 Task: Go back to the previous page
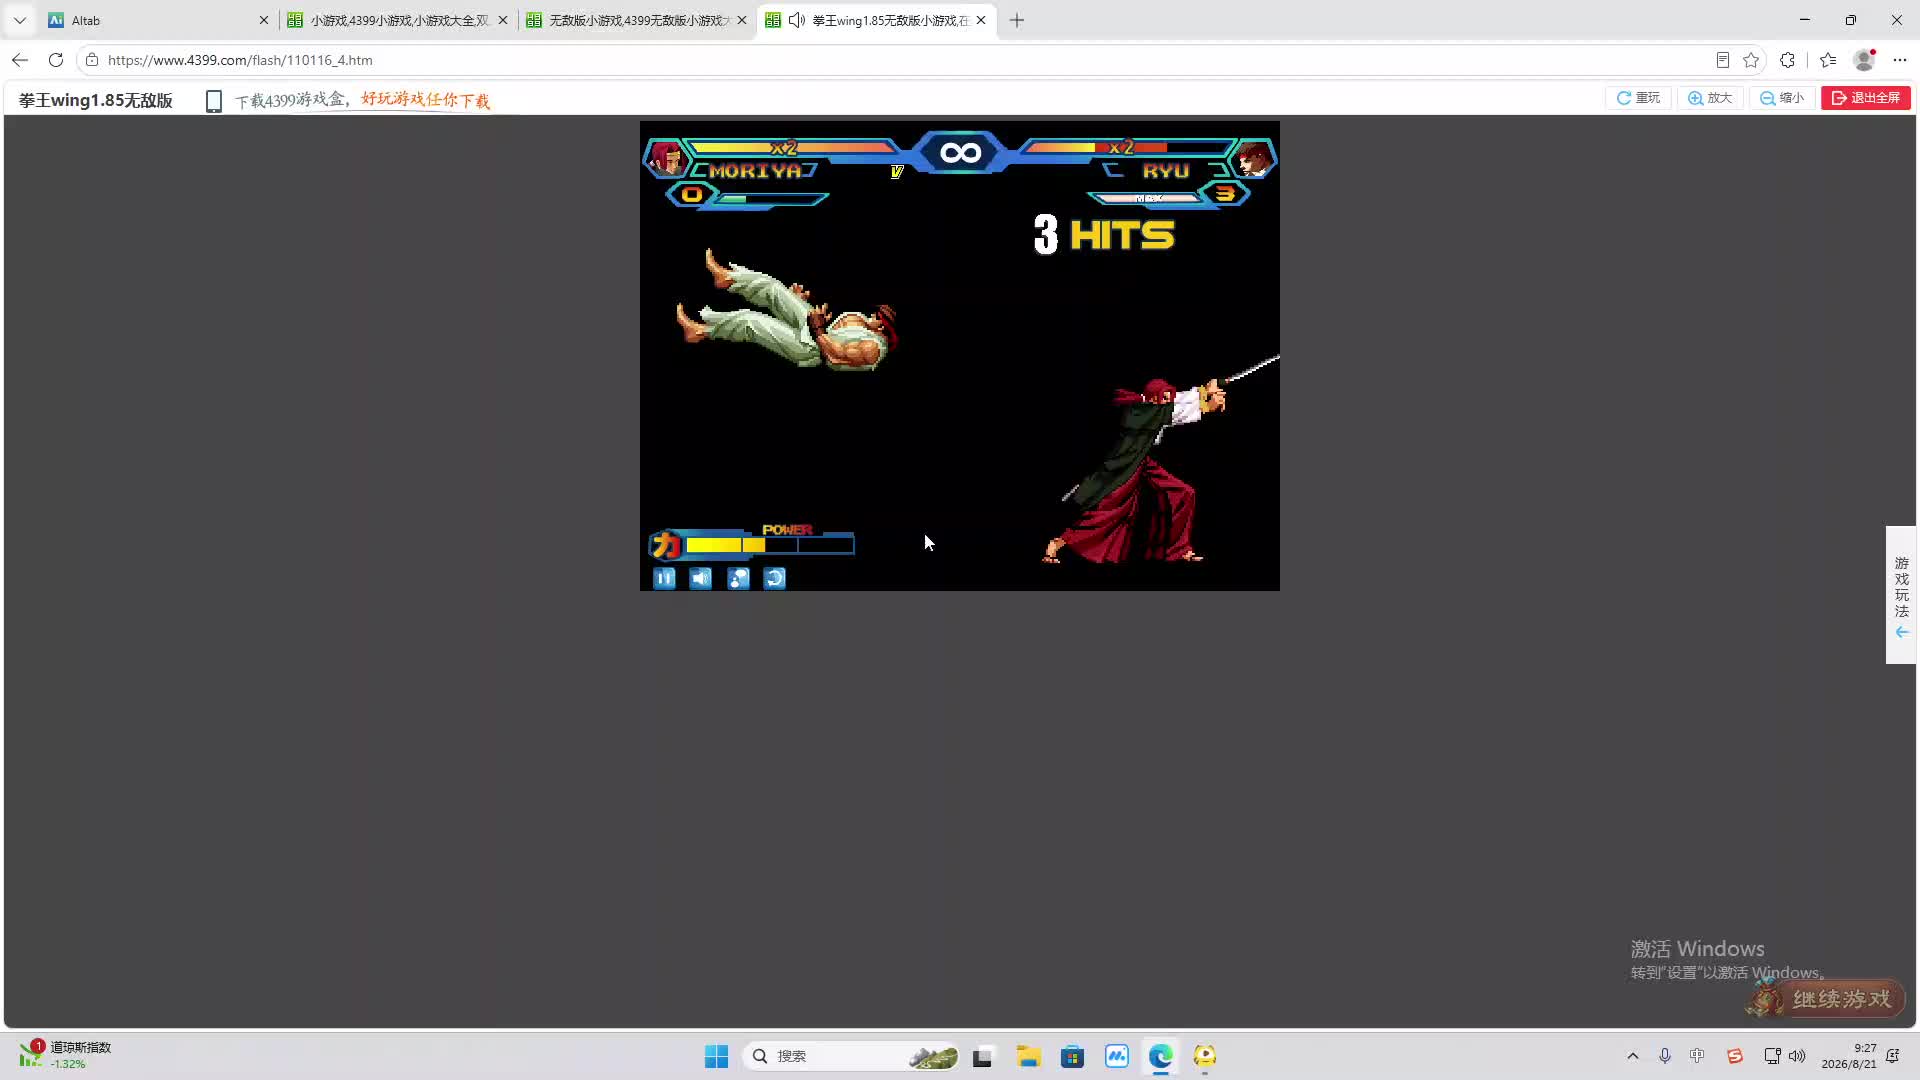[20, 60]
